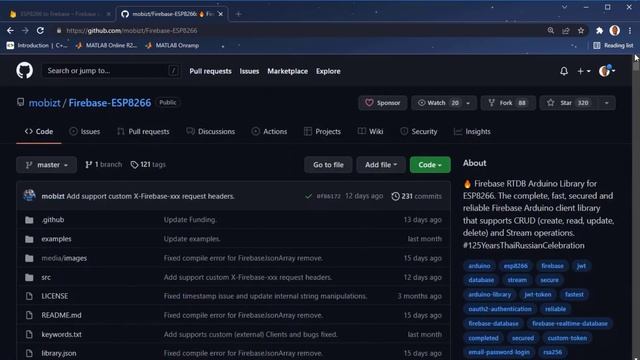This screenshot has width=640, height=360.
Task: Open the green Code dropdown
Action: (x=430, y=165)
